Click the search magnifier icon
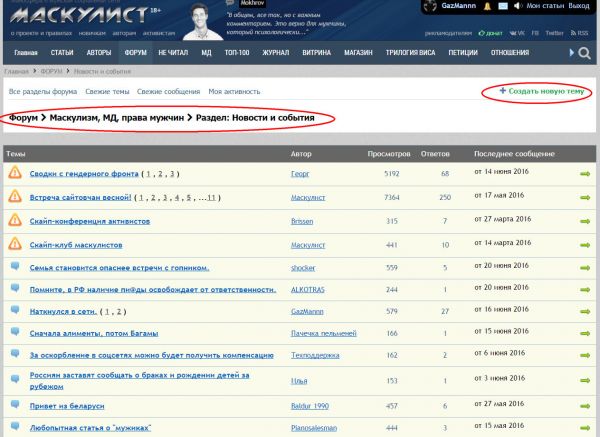The width and height of the screenshot is (600, 437). (x=583, y=52)
